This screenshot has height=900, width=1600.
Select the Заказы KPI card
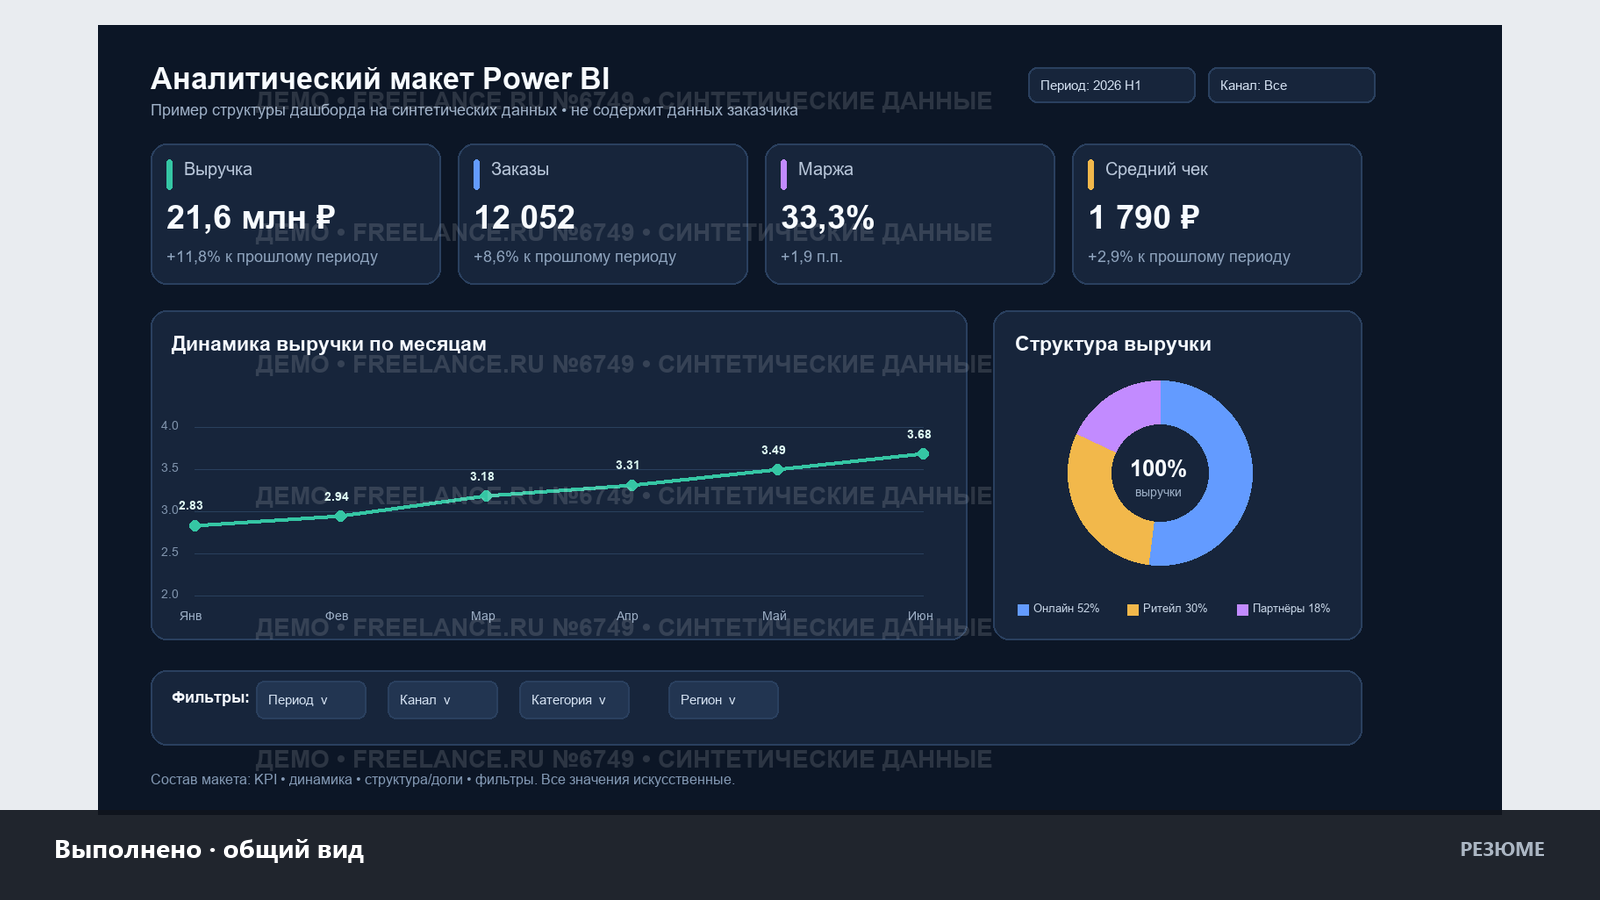tap(603, 214)
